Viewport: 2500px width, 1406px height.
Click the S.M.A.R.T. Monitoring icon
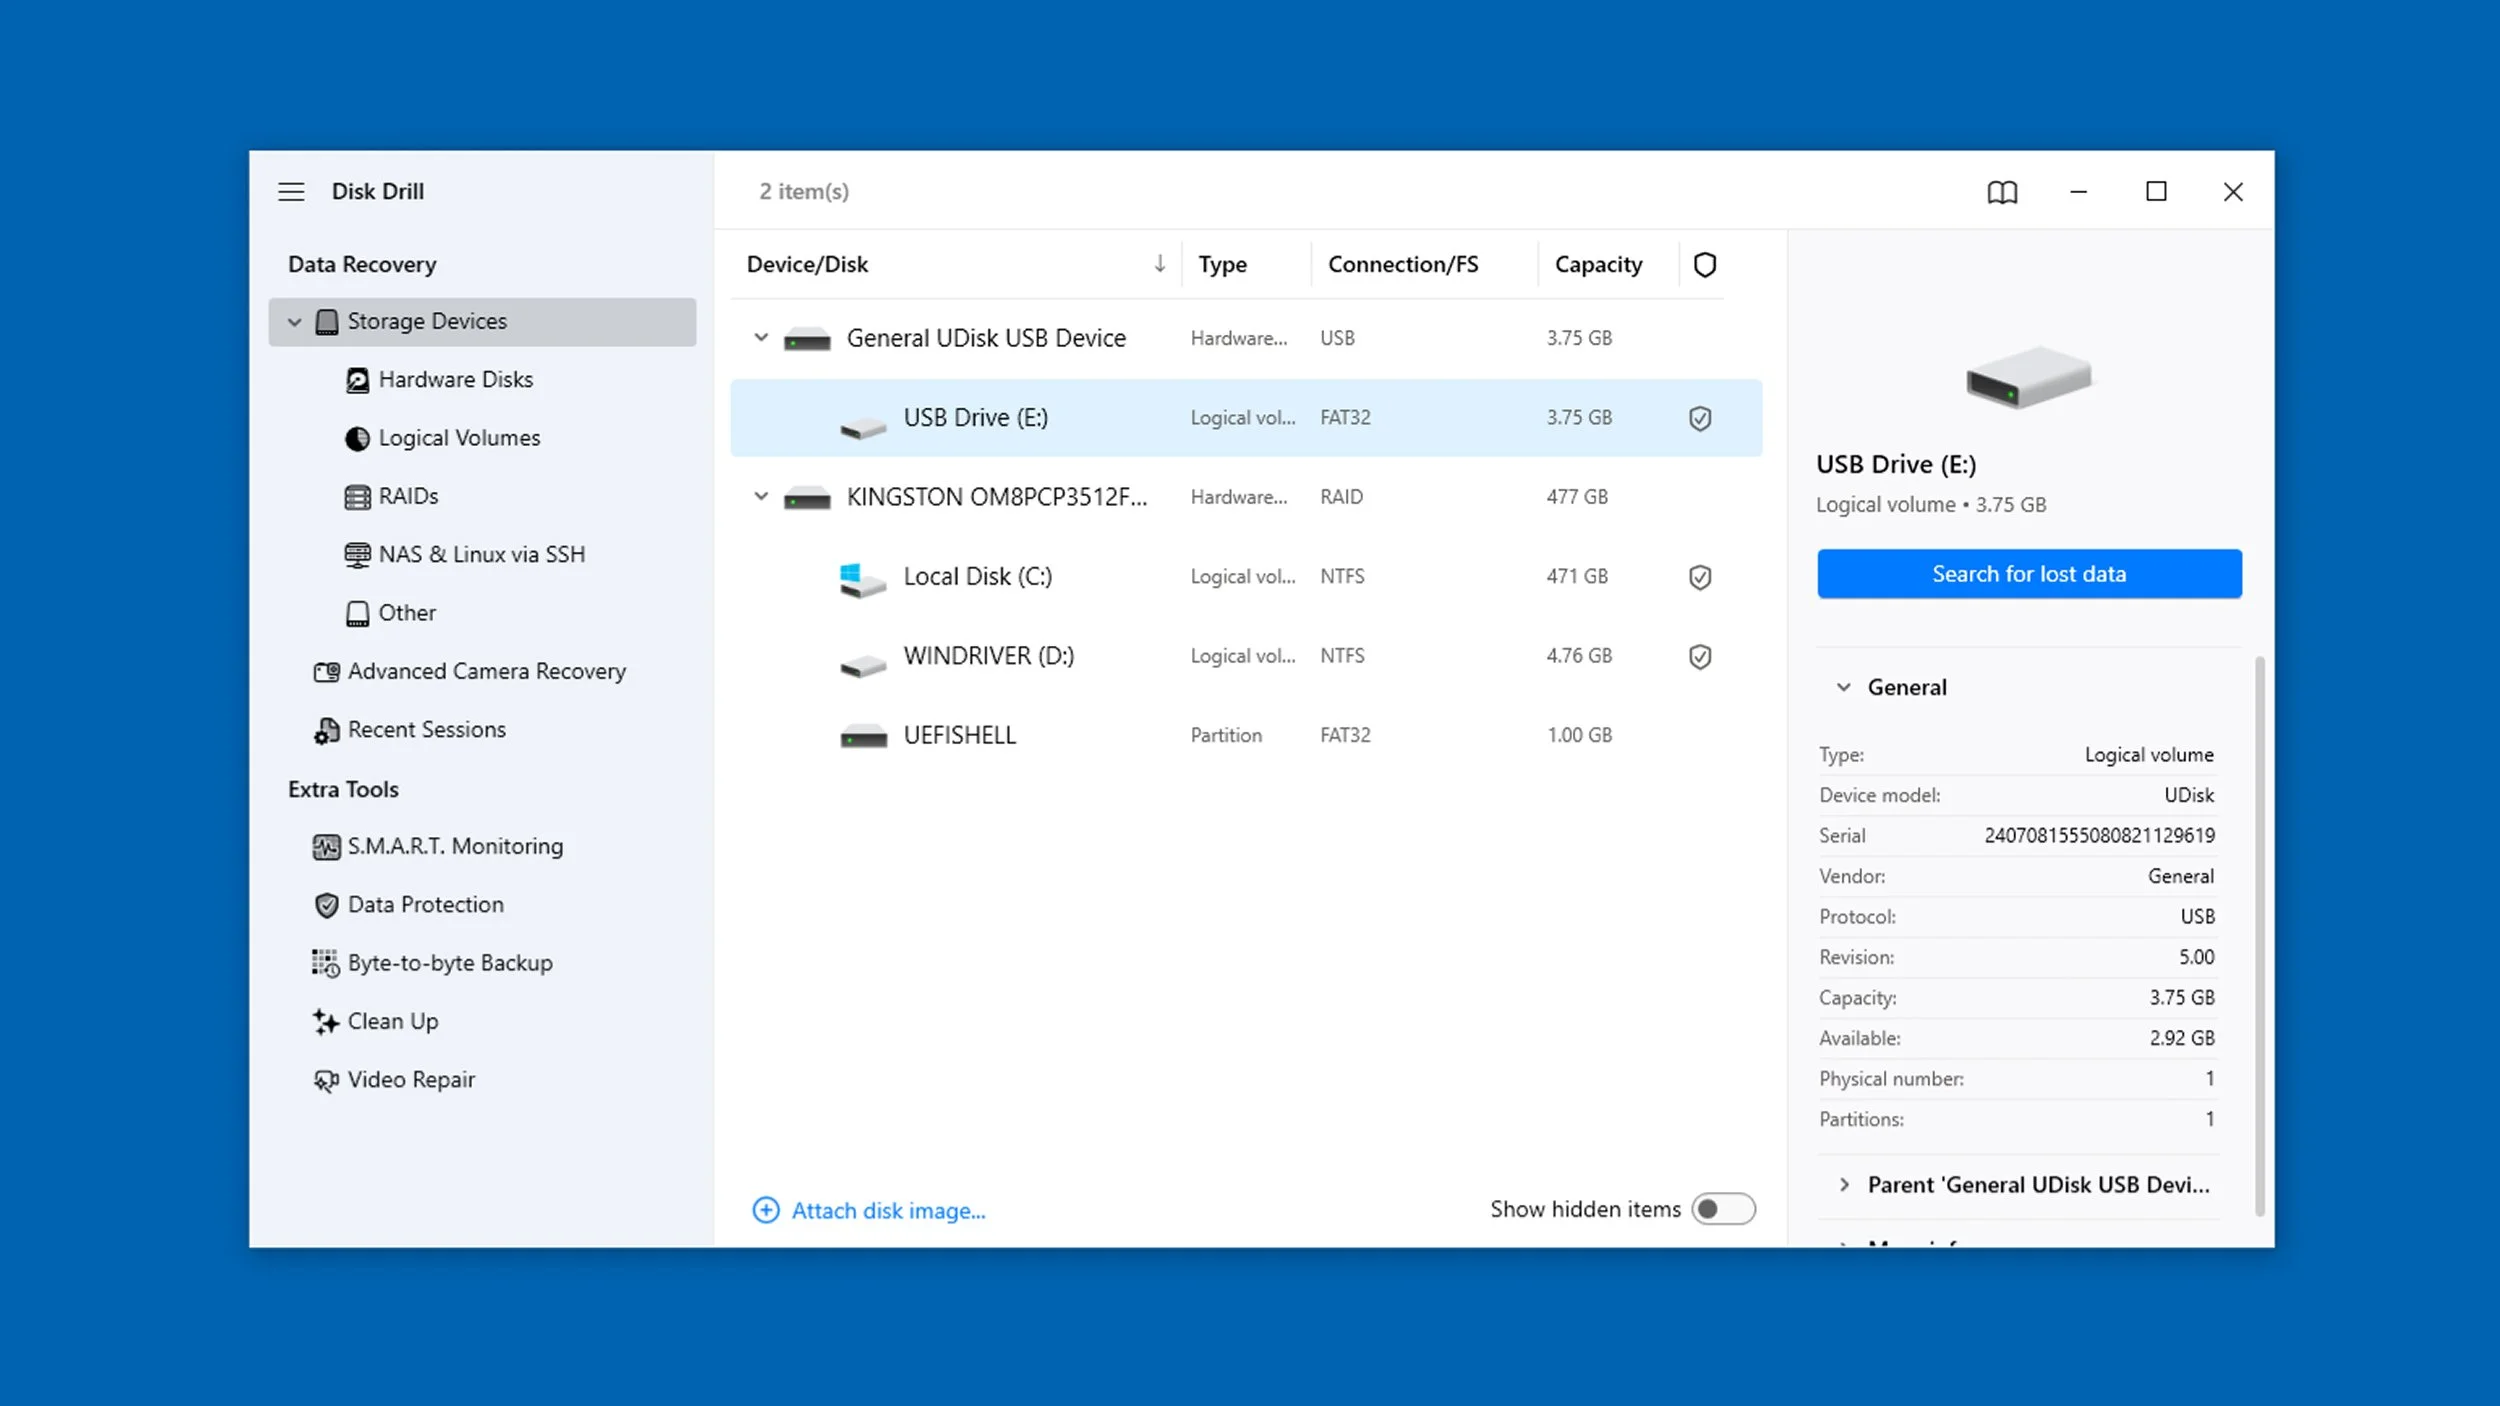click(326, 847)
